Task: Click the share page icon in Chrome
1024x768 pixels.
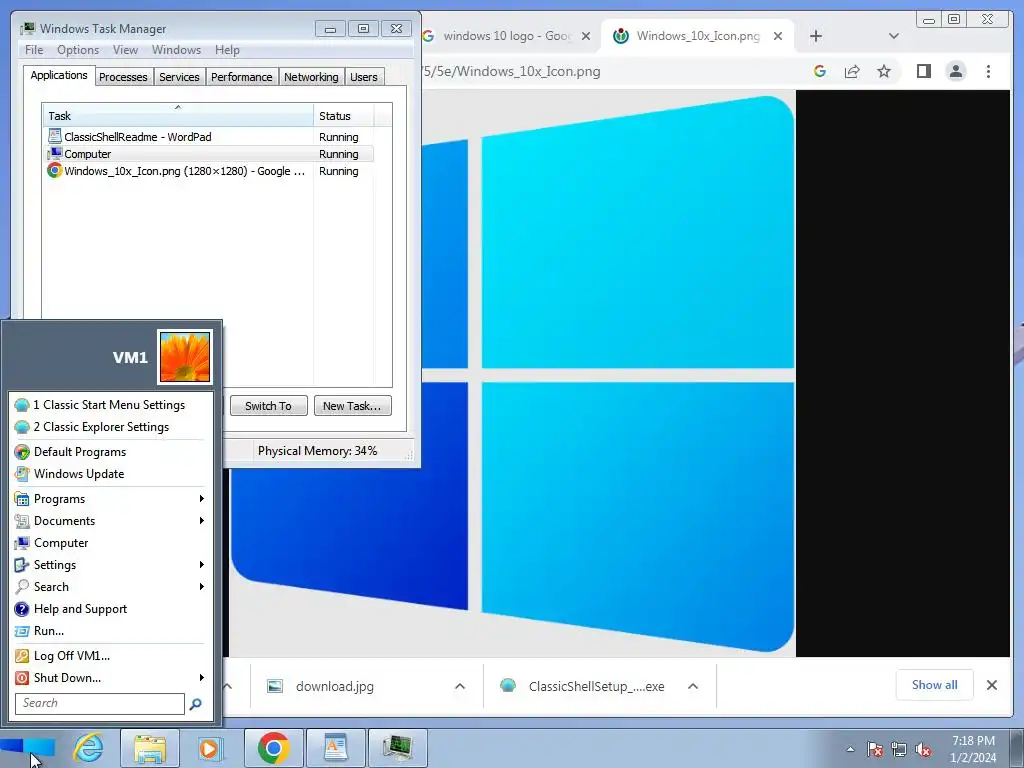Action: (852, 71)
